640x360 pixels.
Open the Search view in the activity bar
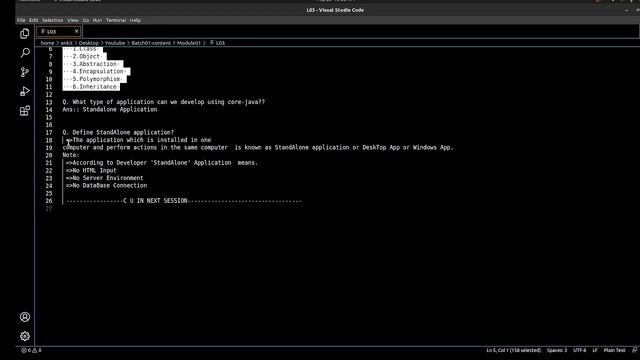(24, 53)
